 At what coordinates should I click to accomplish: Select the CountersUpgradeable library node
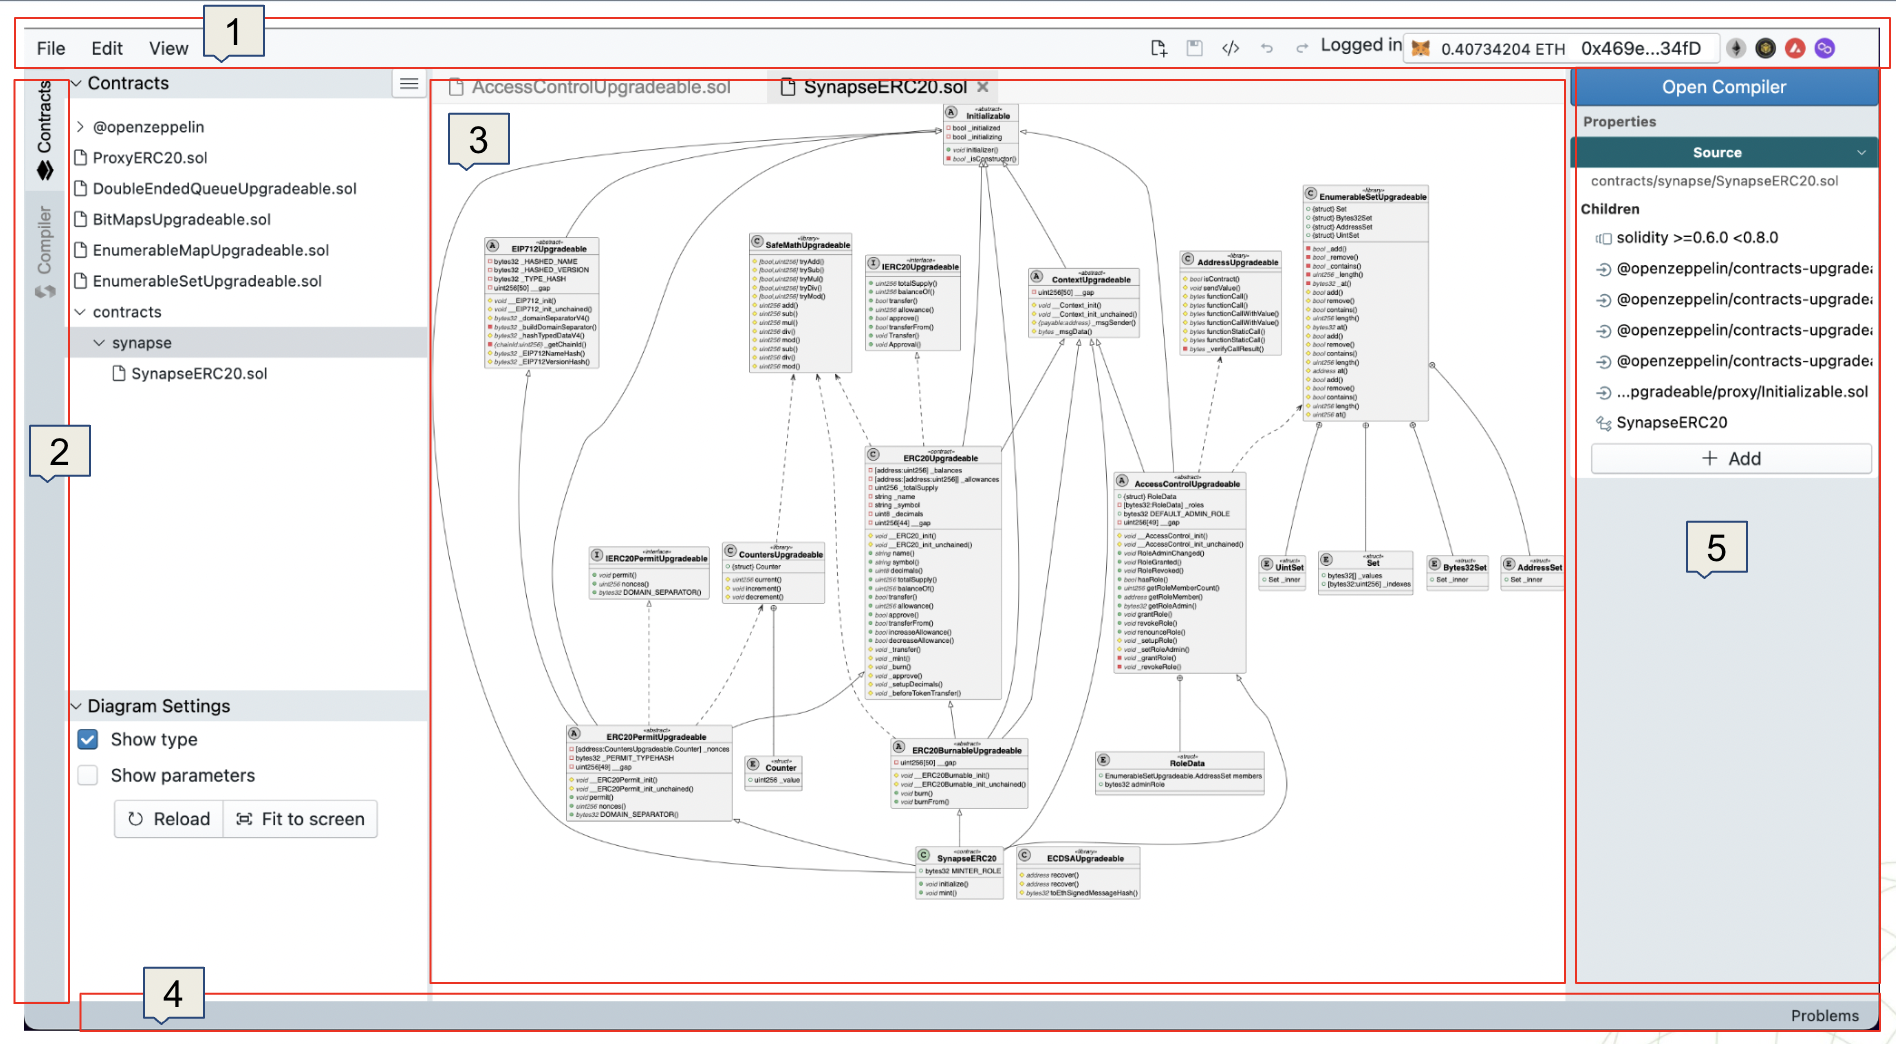tap(774, 573)
